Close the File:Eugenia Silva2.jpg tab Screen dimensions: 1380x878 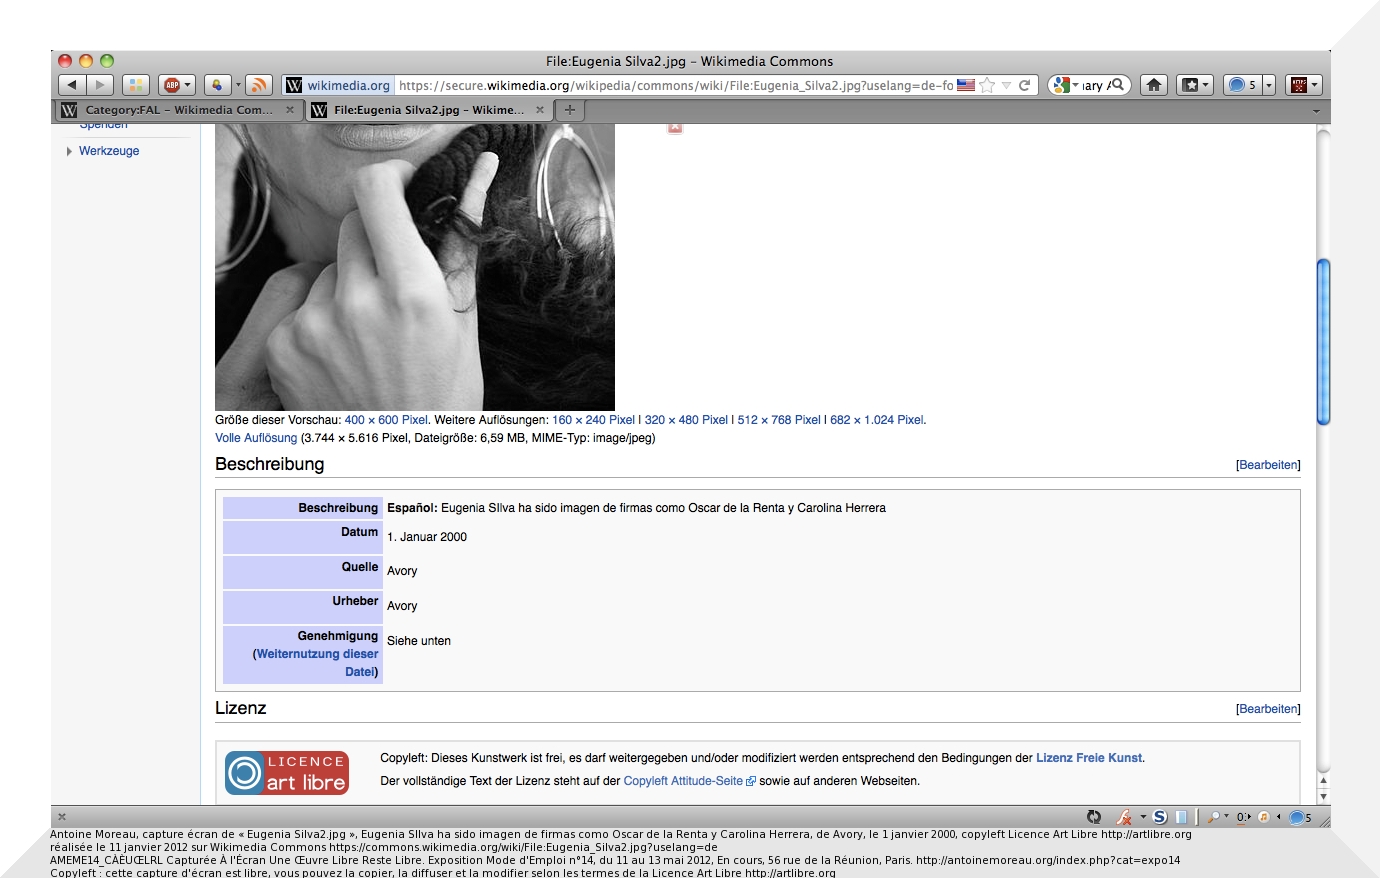pos(540,110)
